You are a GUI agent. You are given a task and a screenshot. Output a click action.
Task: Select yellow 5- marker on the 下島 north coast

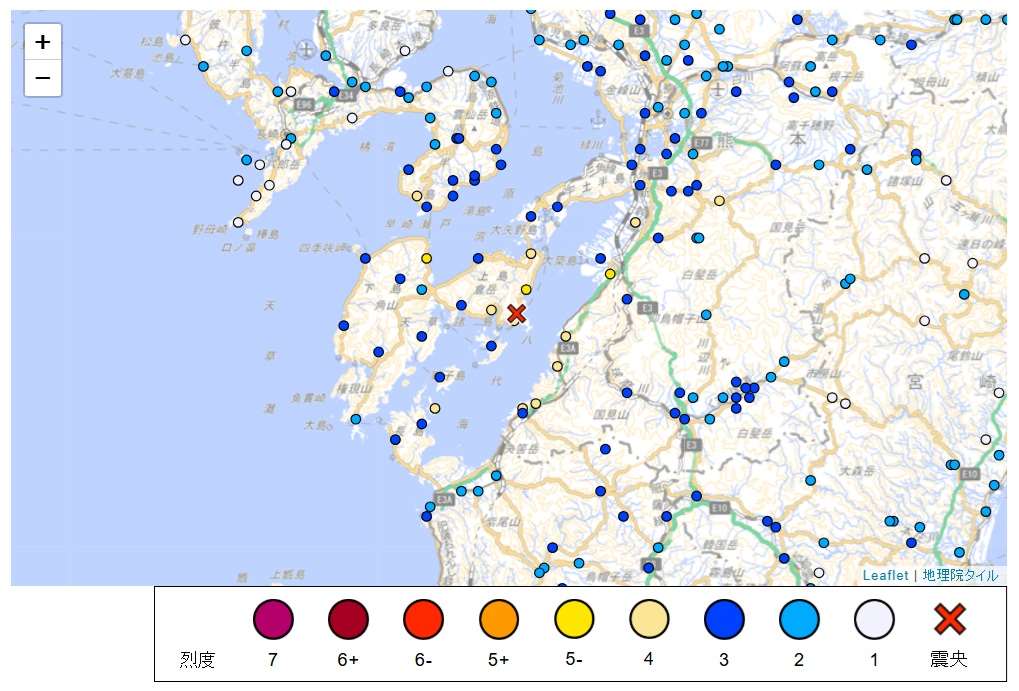(x=426, y=258)
